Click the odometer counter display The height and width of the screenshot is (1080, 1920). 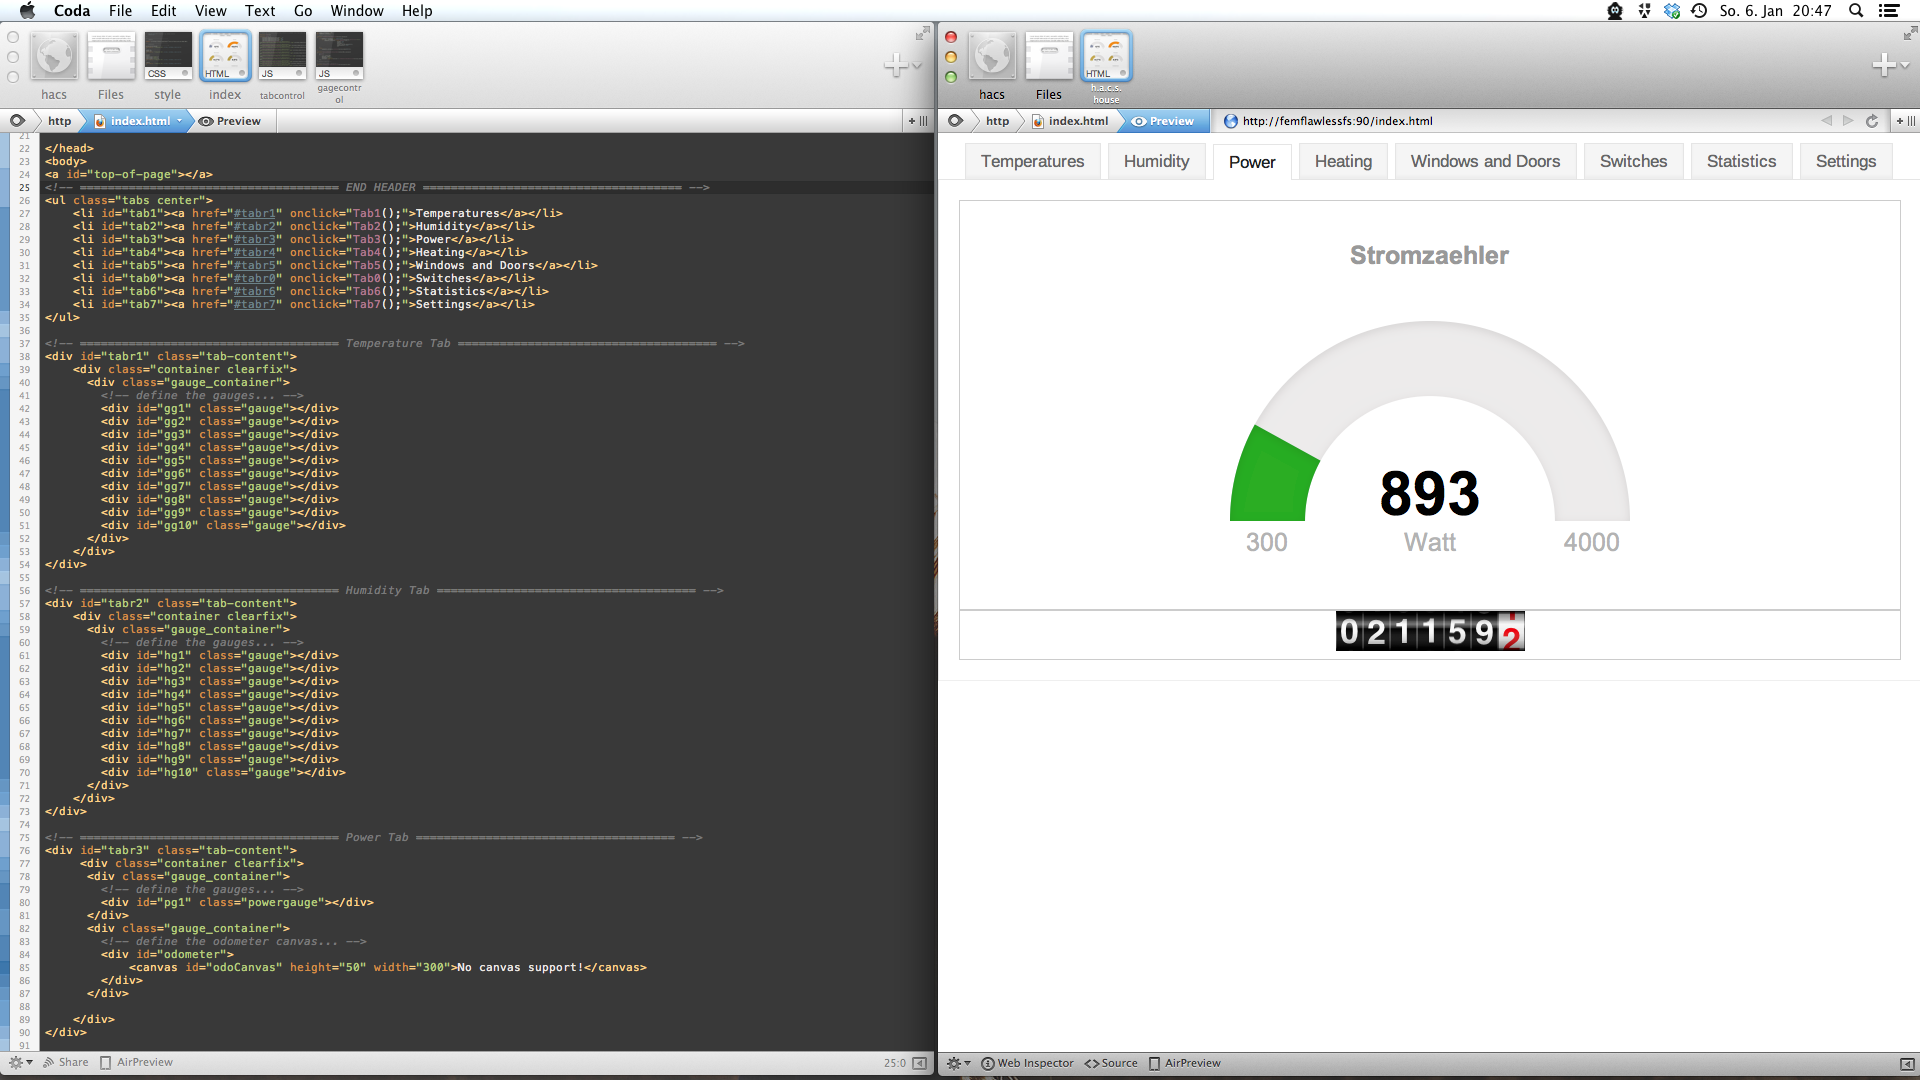[x=1430, y=632]
